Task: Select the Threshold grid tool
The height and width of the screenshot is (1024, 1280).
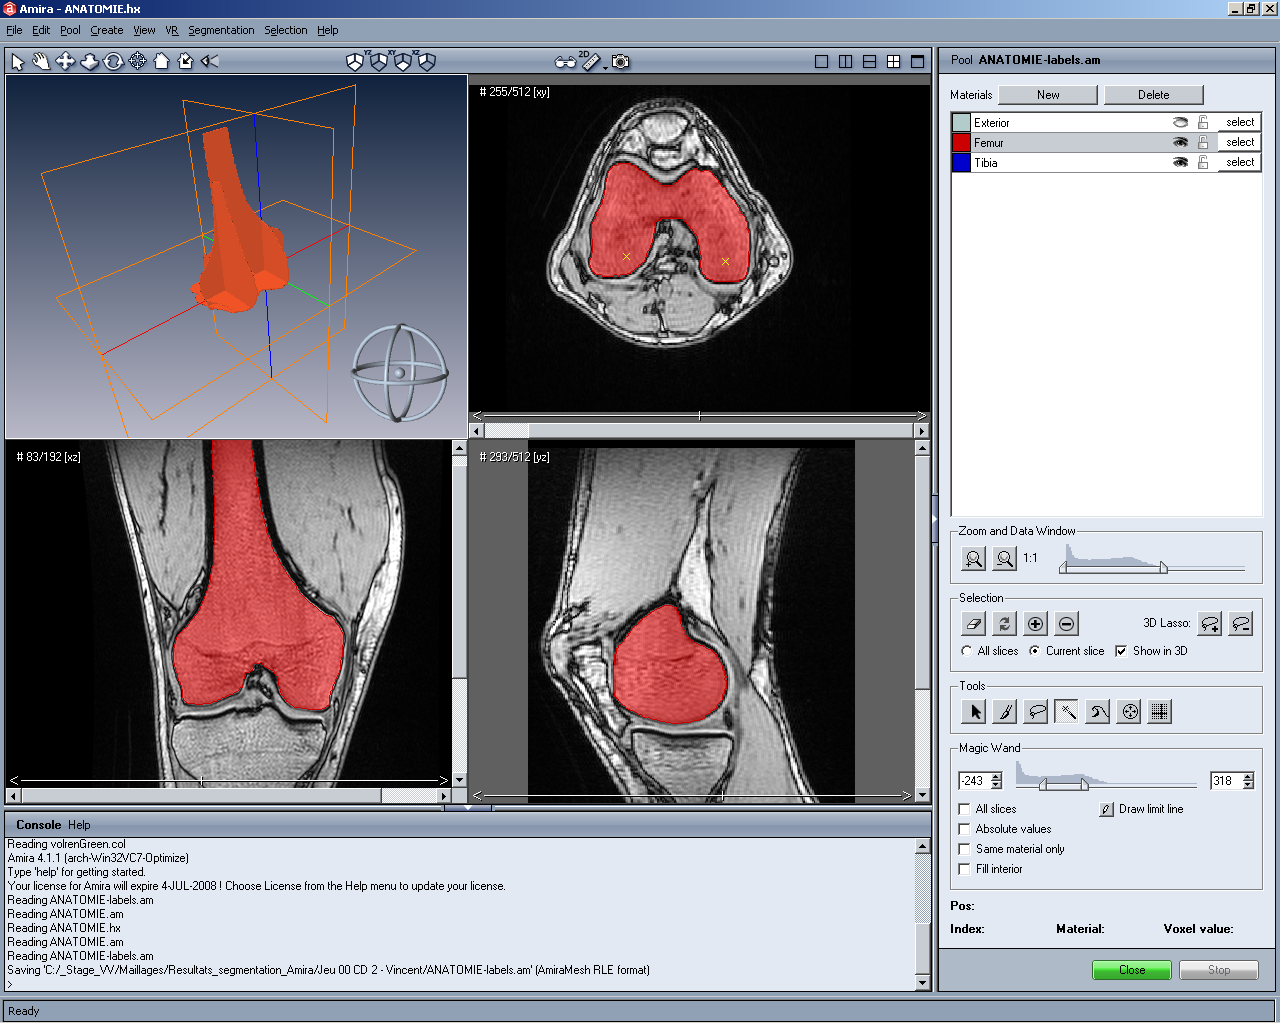Action: pyautogui.click(x=1159, y=712)
